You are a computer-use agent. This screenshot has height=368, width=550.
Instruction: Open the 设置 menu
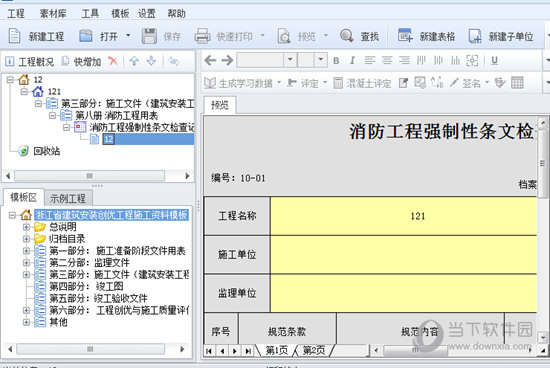coord(147,14)
